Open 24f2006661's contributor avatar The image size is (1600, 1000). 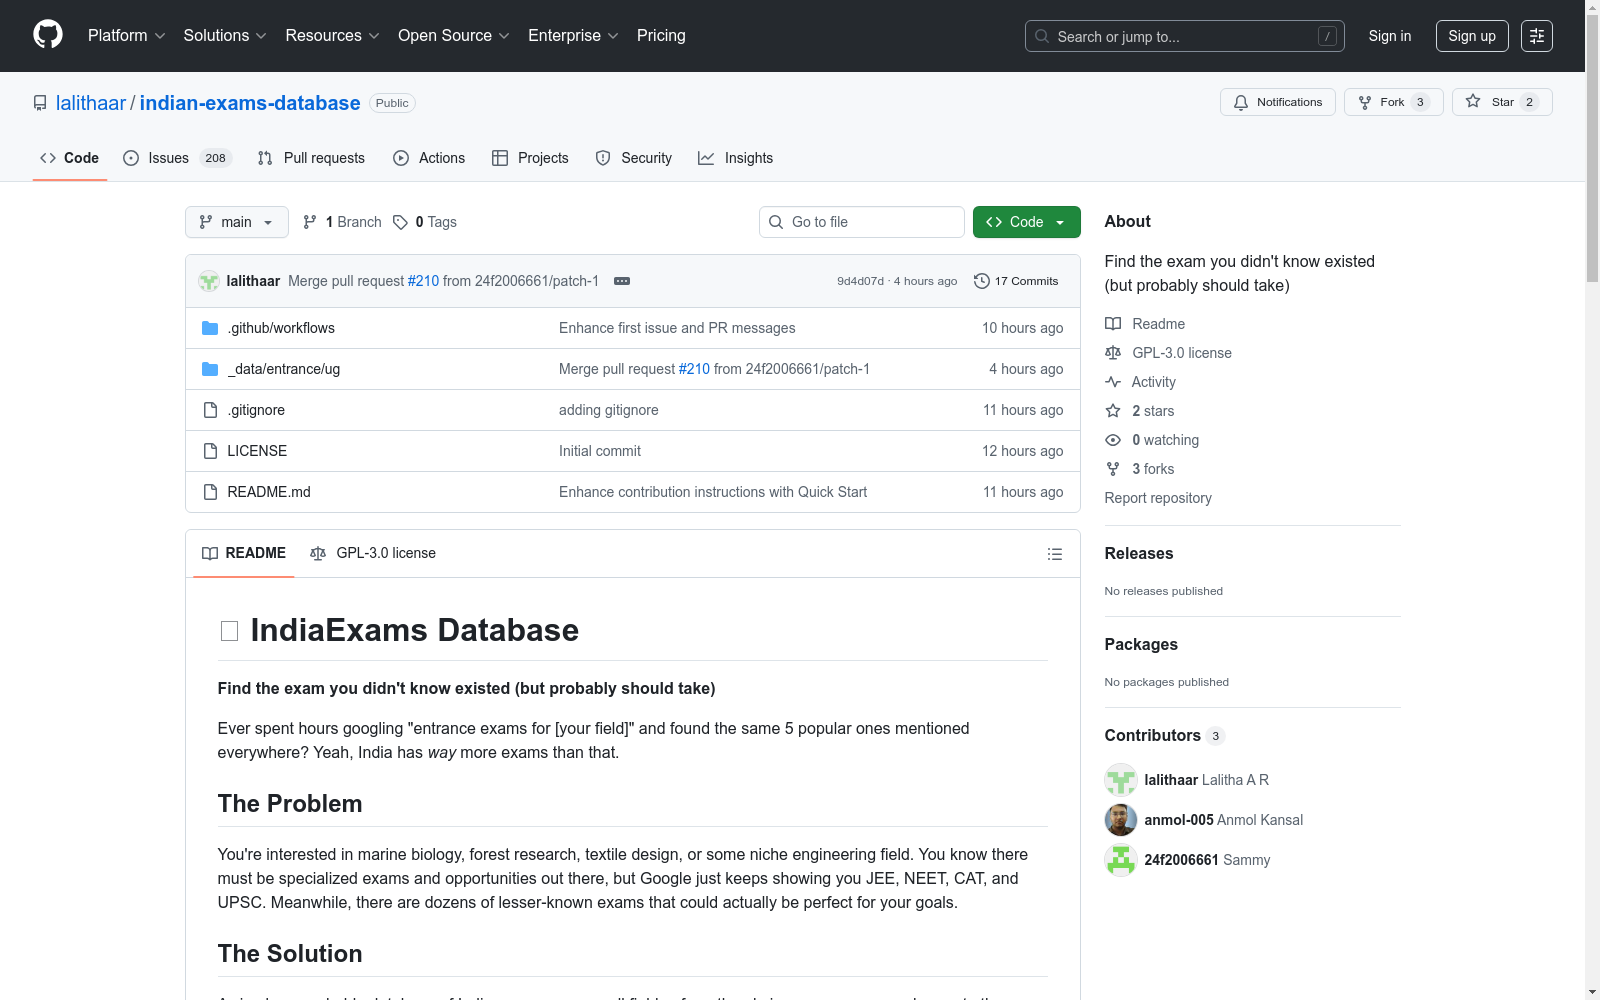(1121, 860)
